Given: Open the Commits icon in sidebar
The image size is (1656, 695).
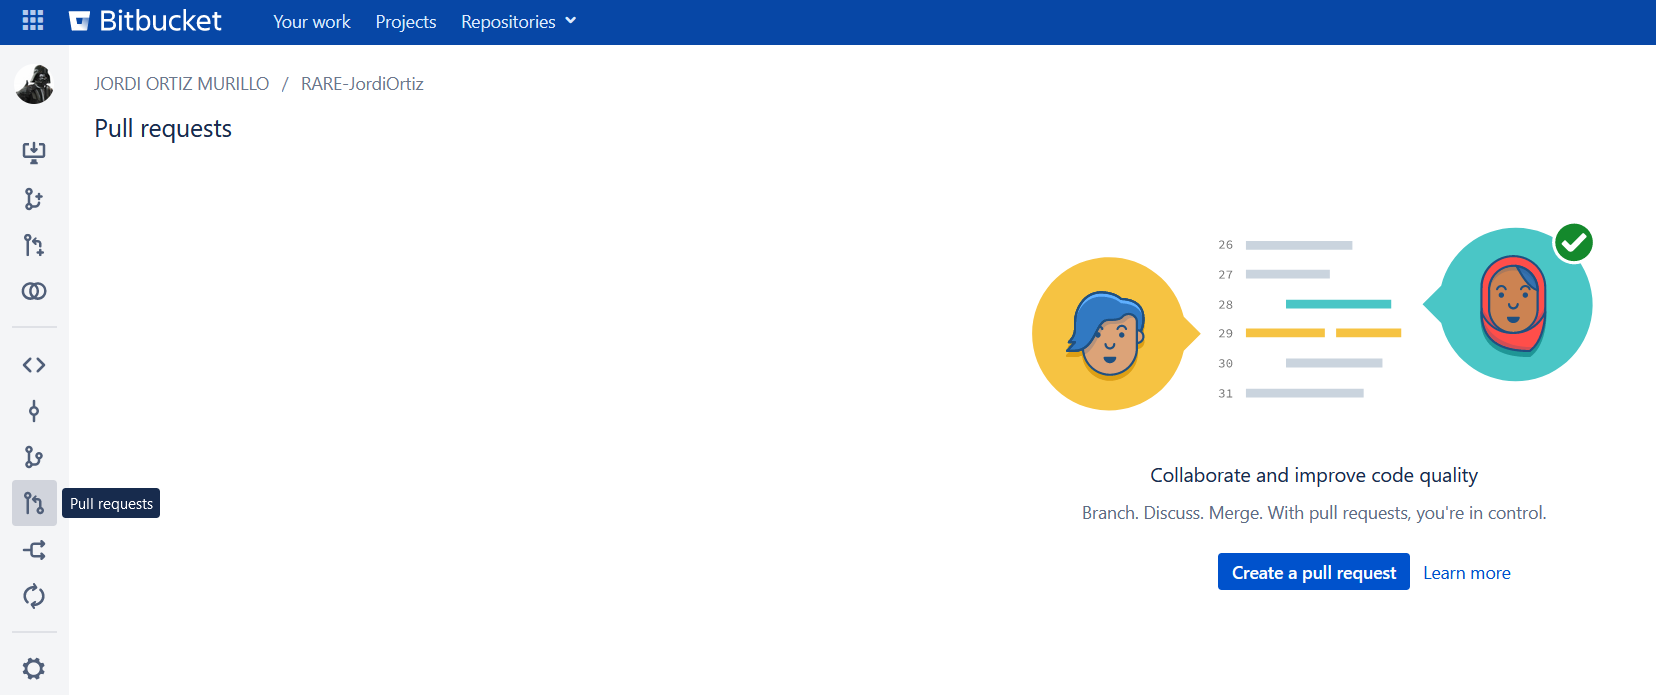Looking at the screenshot, I should point(34,411).
